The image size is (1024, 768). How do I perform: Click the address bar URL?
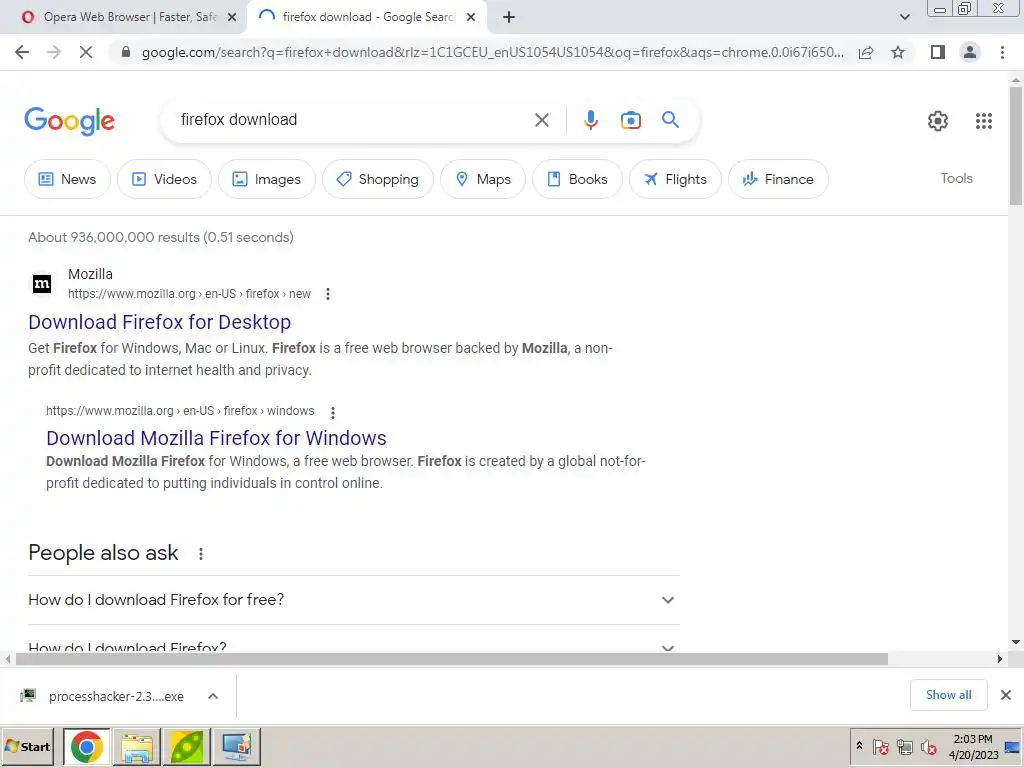(x=492, y=52)
